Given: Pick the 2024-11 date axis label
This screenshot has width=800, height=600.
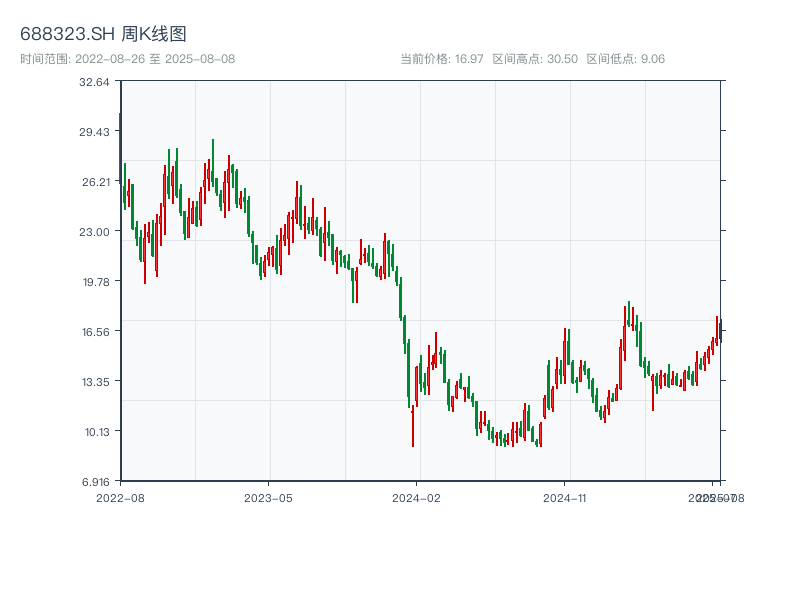Looking at the screenshot, I should click(564, 497).
